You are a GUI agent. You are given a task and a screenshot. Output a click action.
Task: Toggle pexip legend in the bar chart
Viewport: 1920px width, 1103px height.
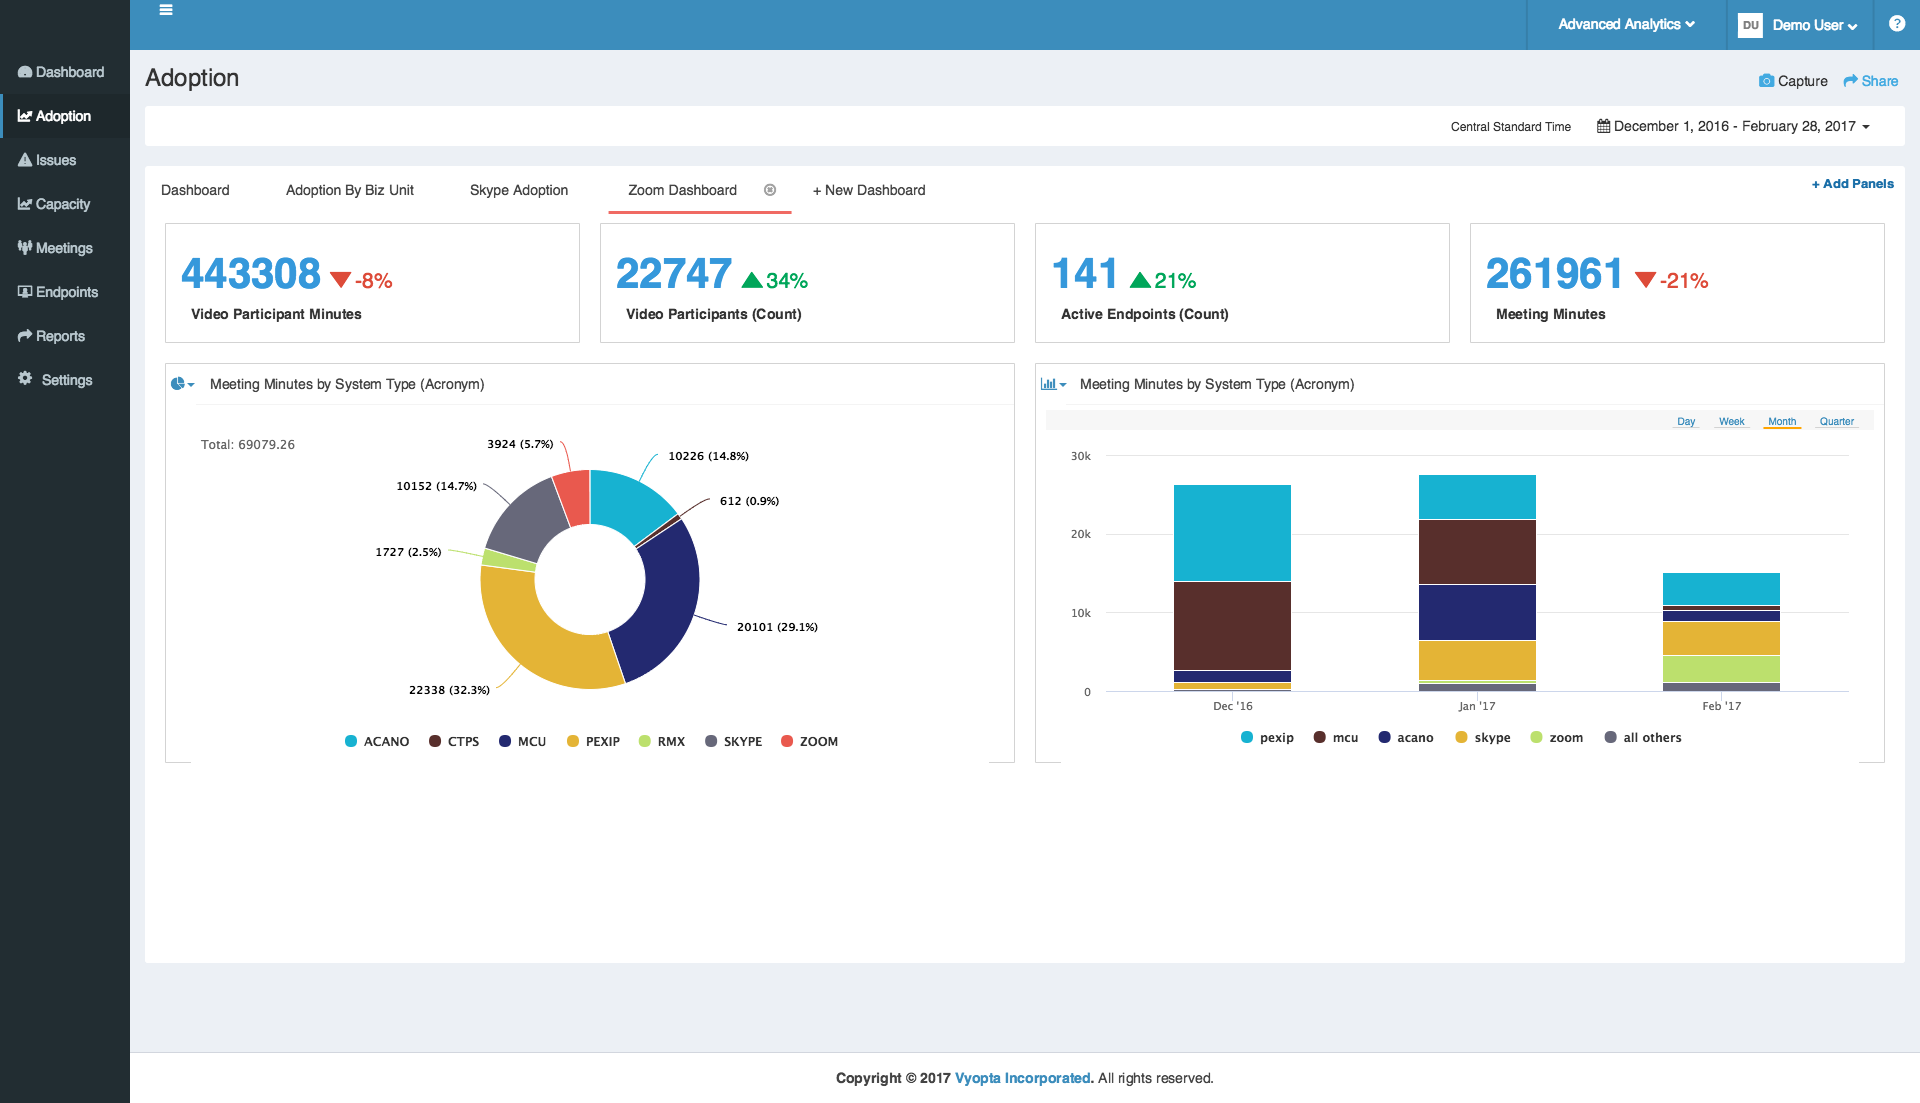pyautogui.click(x=1267, y=737)
